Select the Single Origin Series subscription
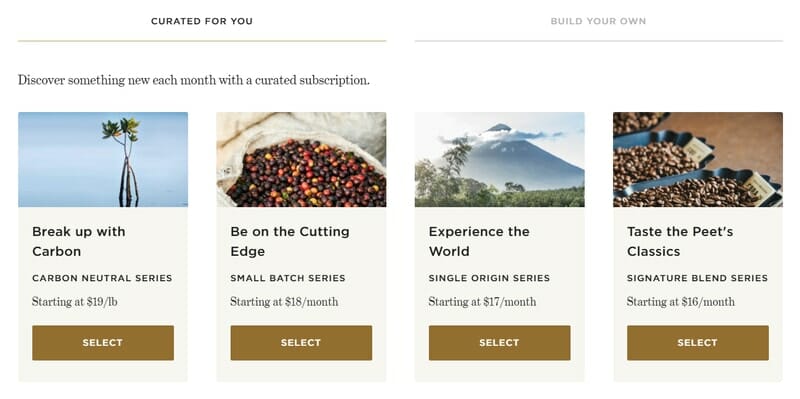 tap(499, 343)
